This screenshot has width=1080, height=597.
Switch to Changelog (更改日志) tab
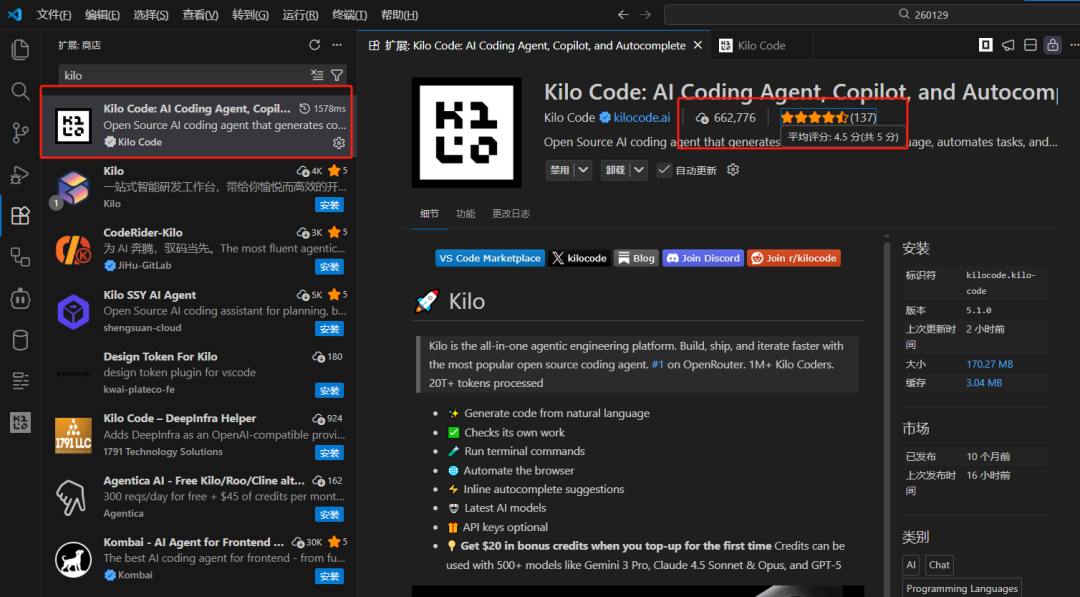click(511, 213)
